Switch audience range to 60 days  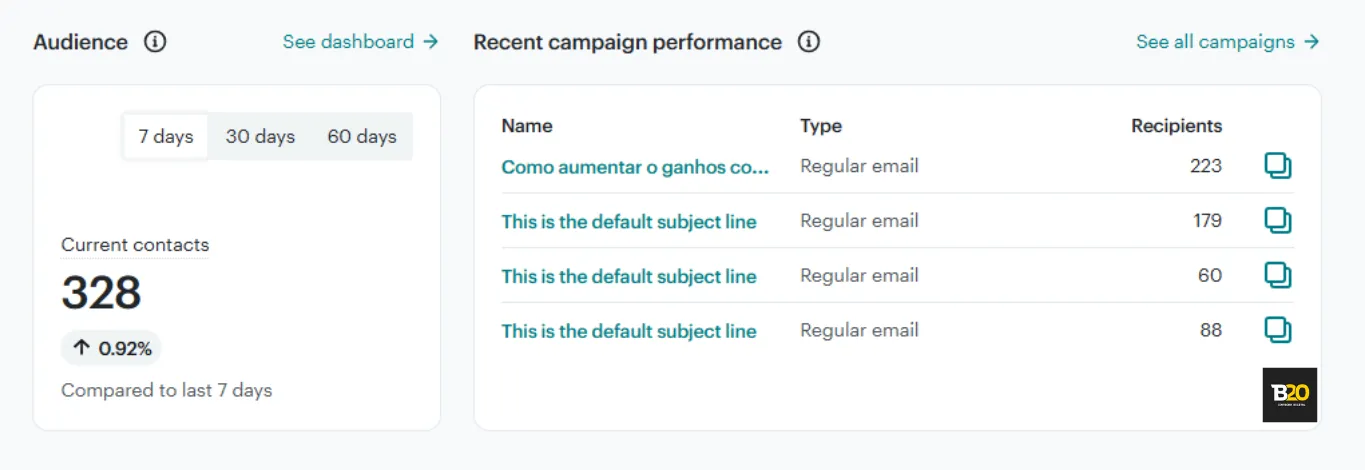coord(362,137)
